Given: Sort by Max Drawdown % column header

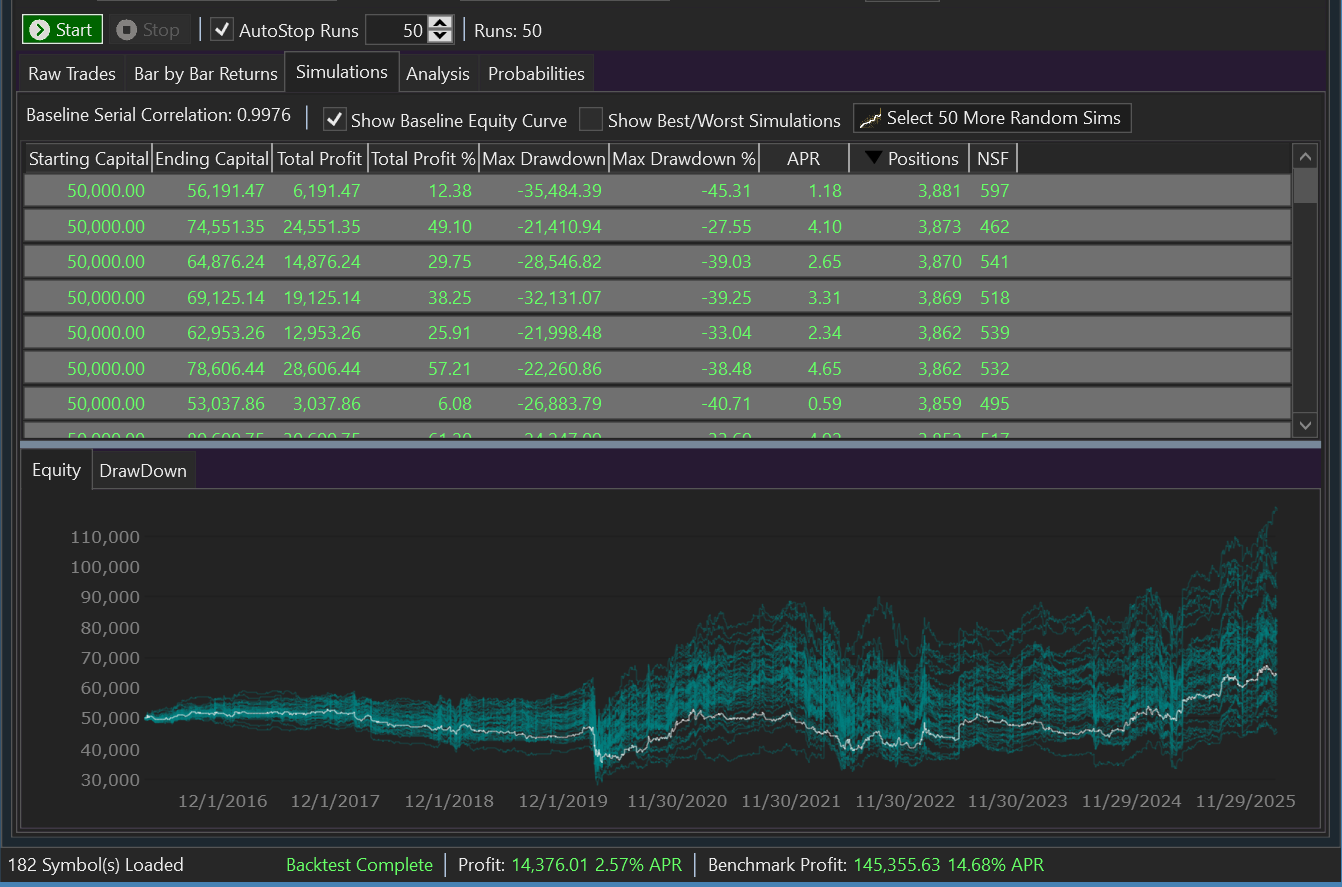Looking at the screenshot, I should point(684,159).
